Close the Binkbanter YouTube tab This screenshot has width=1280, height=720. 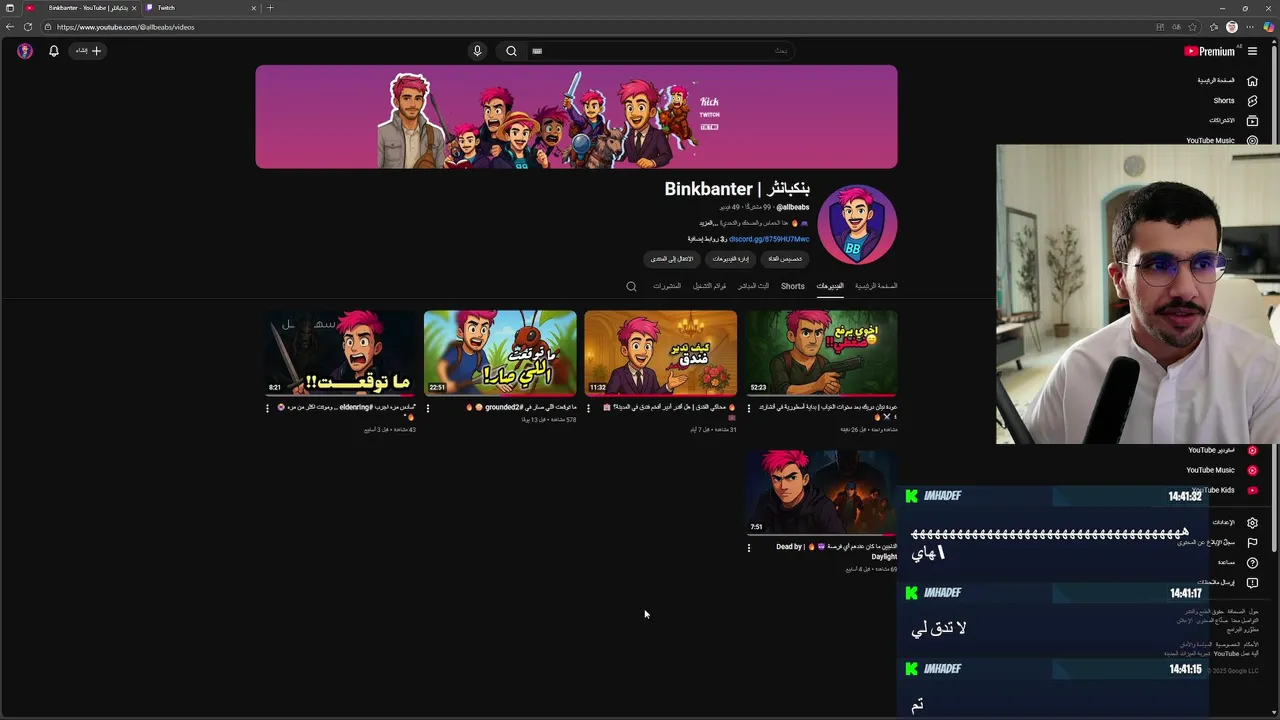pyautogui.click(x=133, y=8)
